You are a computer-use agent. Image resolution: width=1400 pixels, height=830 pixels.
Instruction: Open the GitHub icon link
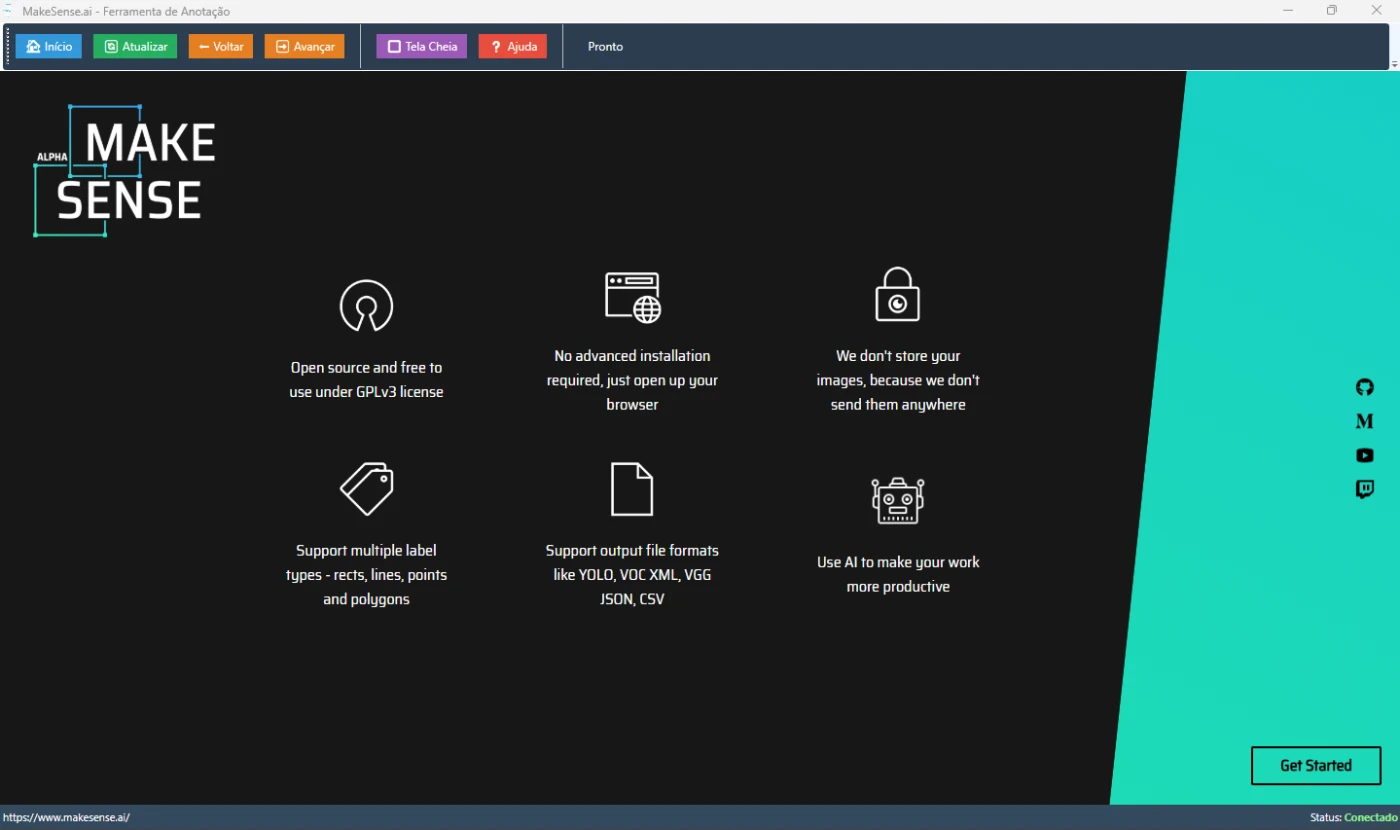[1364, 387]
